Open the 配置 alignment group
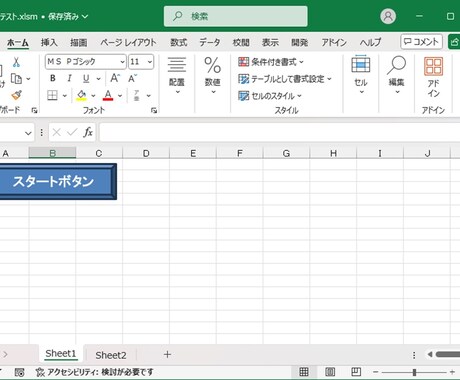The image size is (460, 380). (177, 76)
